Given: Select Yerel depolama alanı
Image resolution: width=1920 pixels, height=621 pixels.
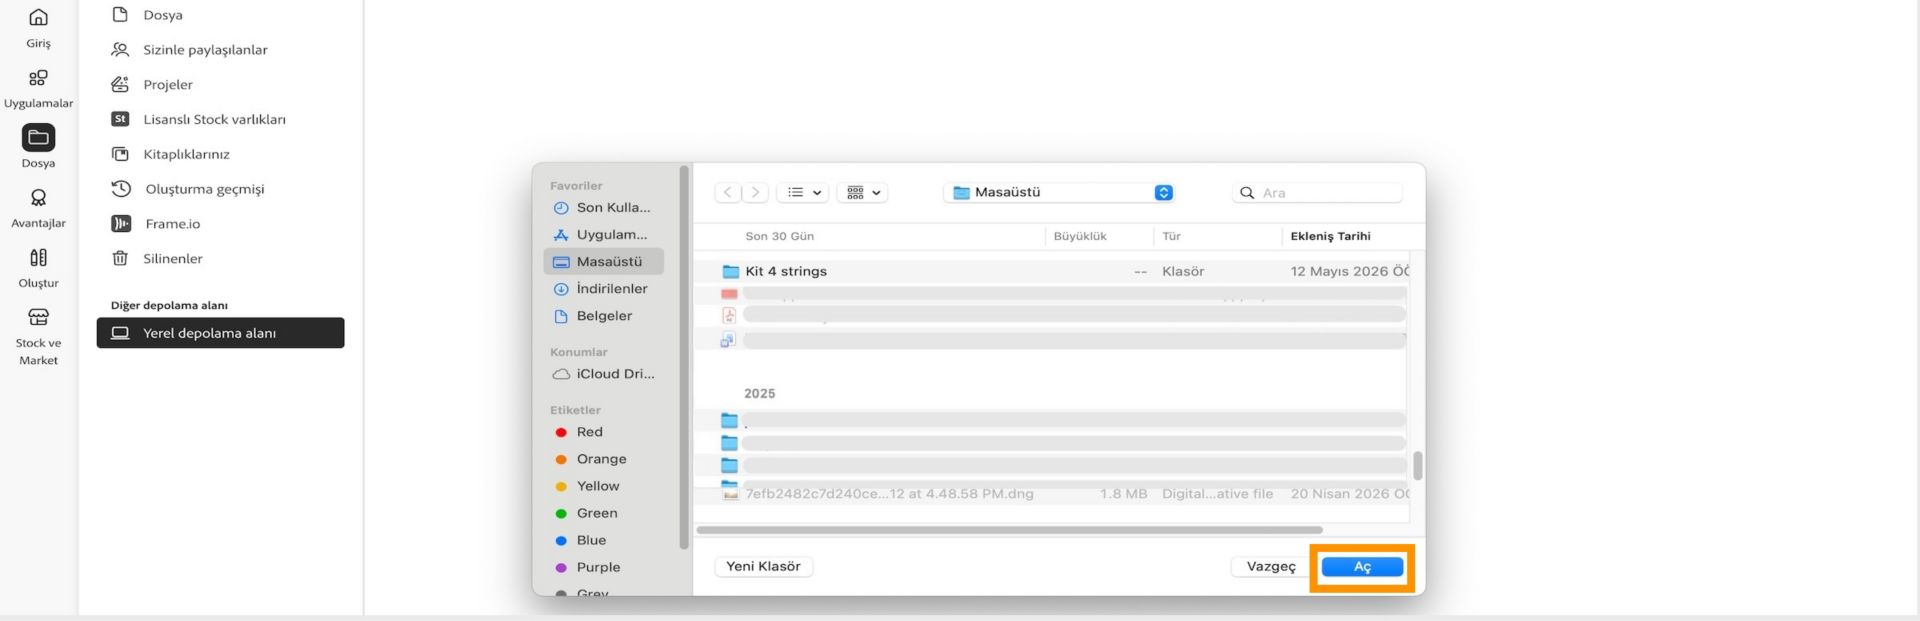Looking at the screenshot, I should tap(220, 333).
